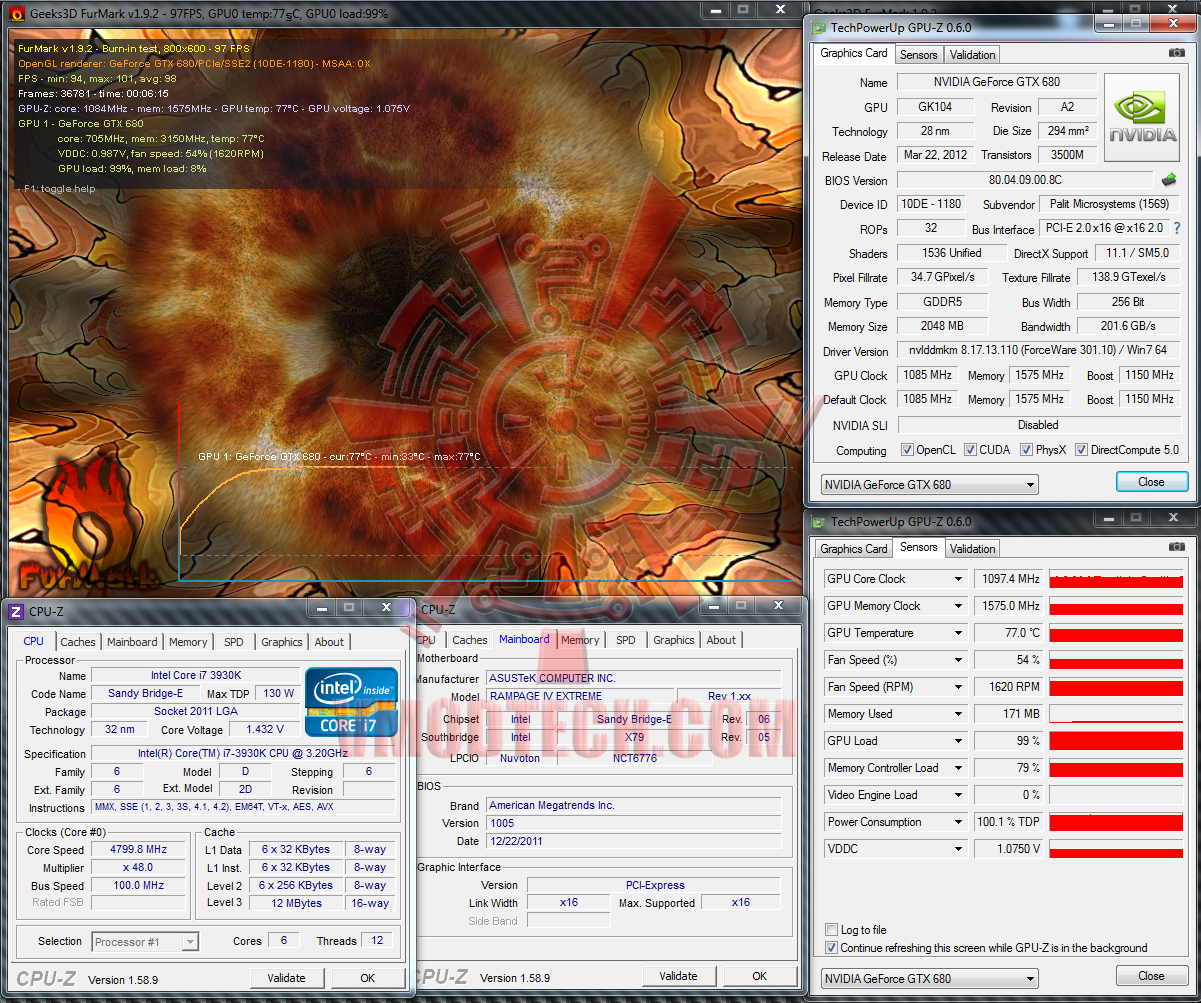Click the GPU-Z Graphics Card window title icon
Screen dimensions: 1201x1003
819,28
